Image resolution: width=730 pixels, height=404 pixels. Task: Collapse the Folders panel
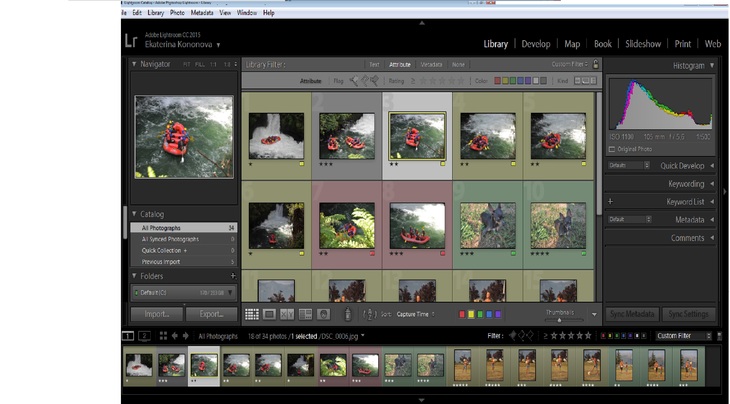(x=134, y=276)
